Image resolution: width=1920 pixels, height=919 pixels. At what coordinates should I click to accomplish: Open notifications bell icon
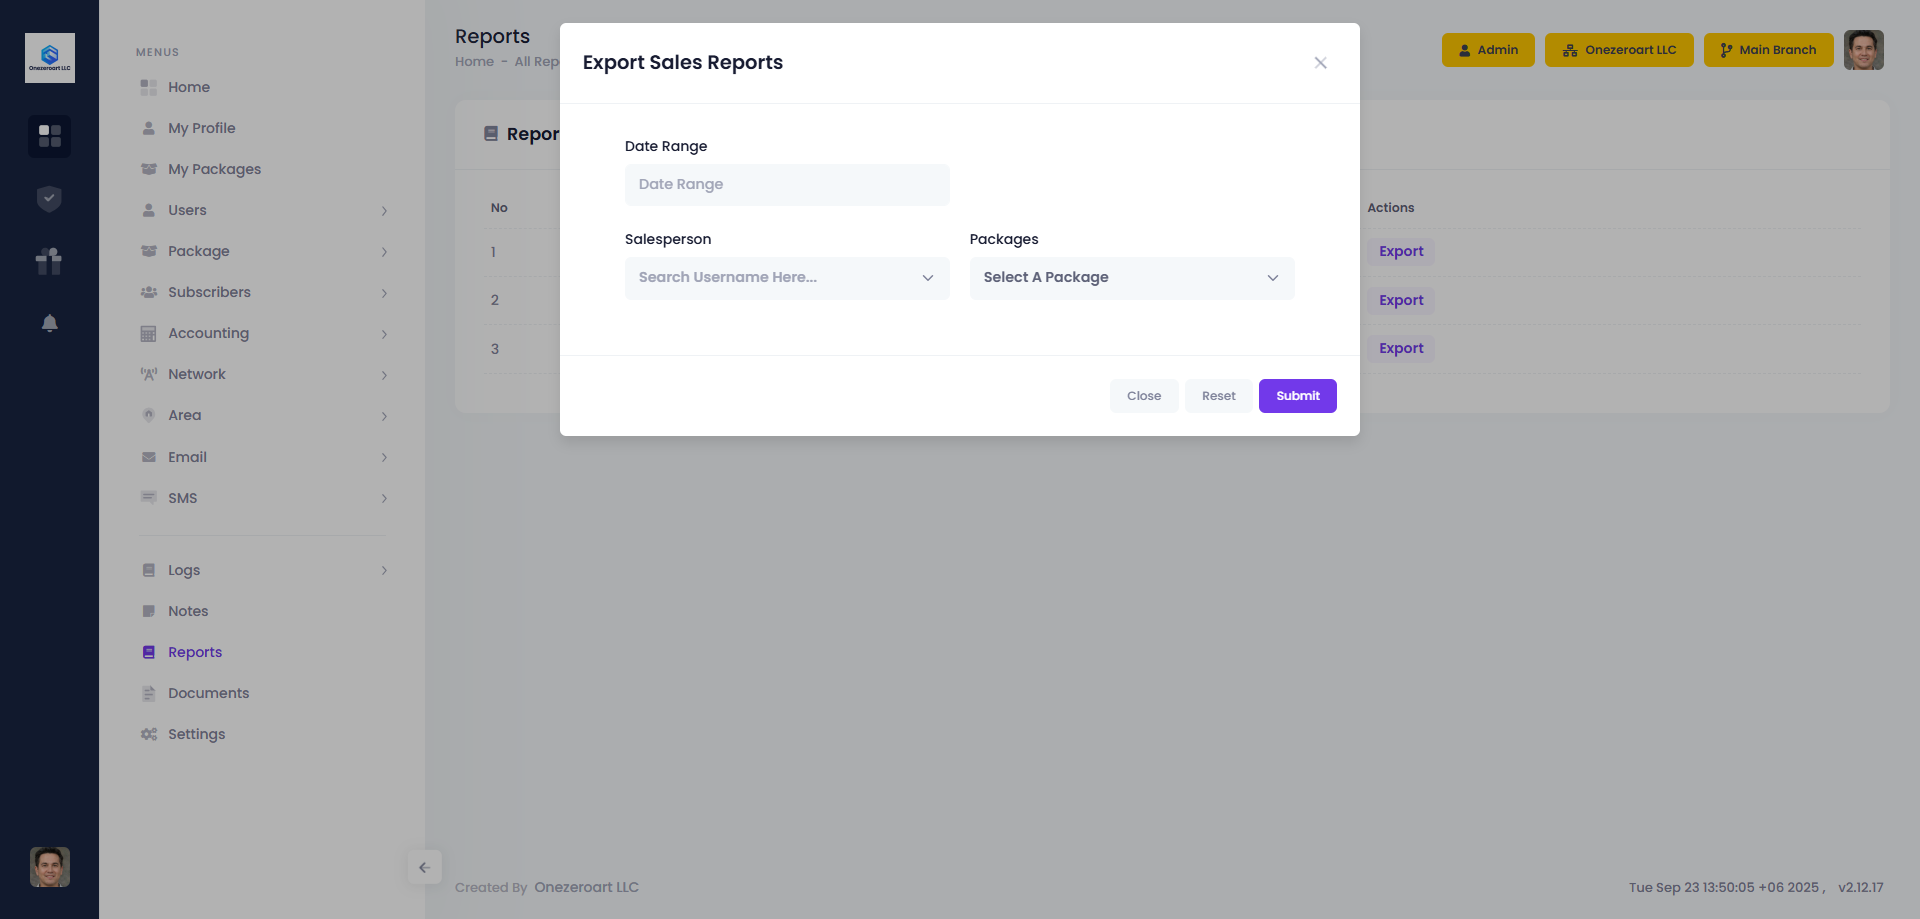[x=49, y=323]
